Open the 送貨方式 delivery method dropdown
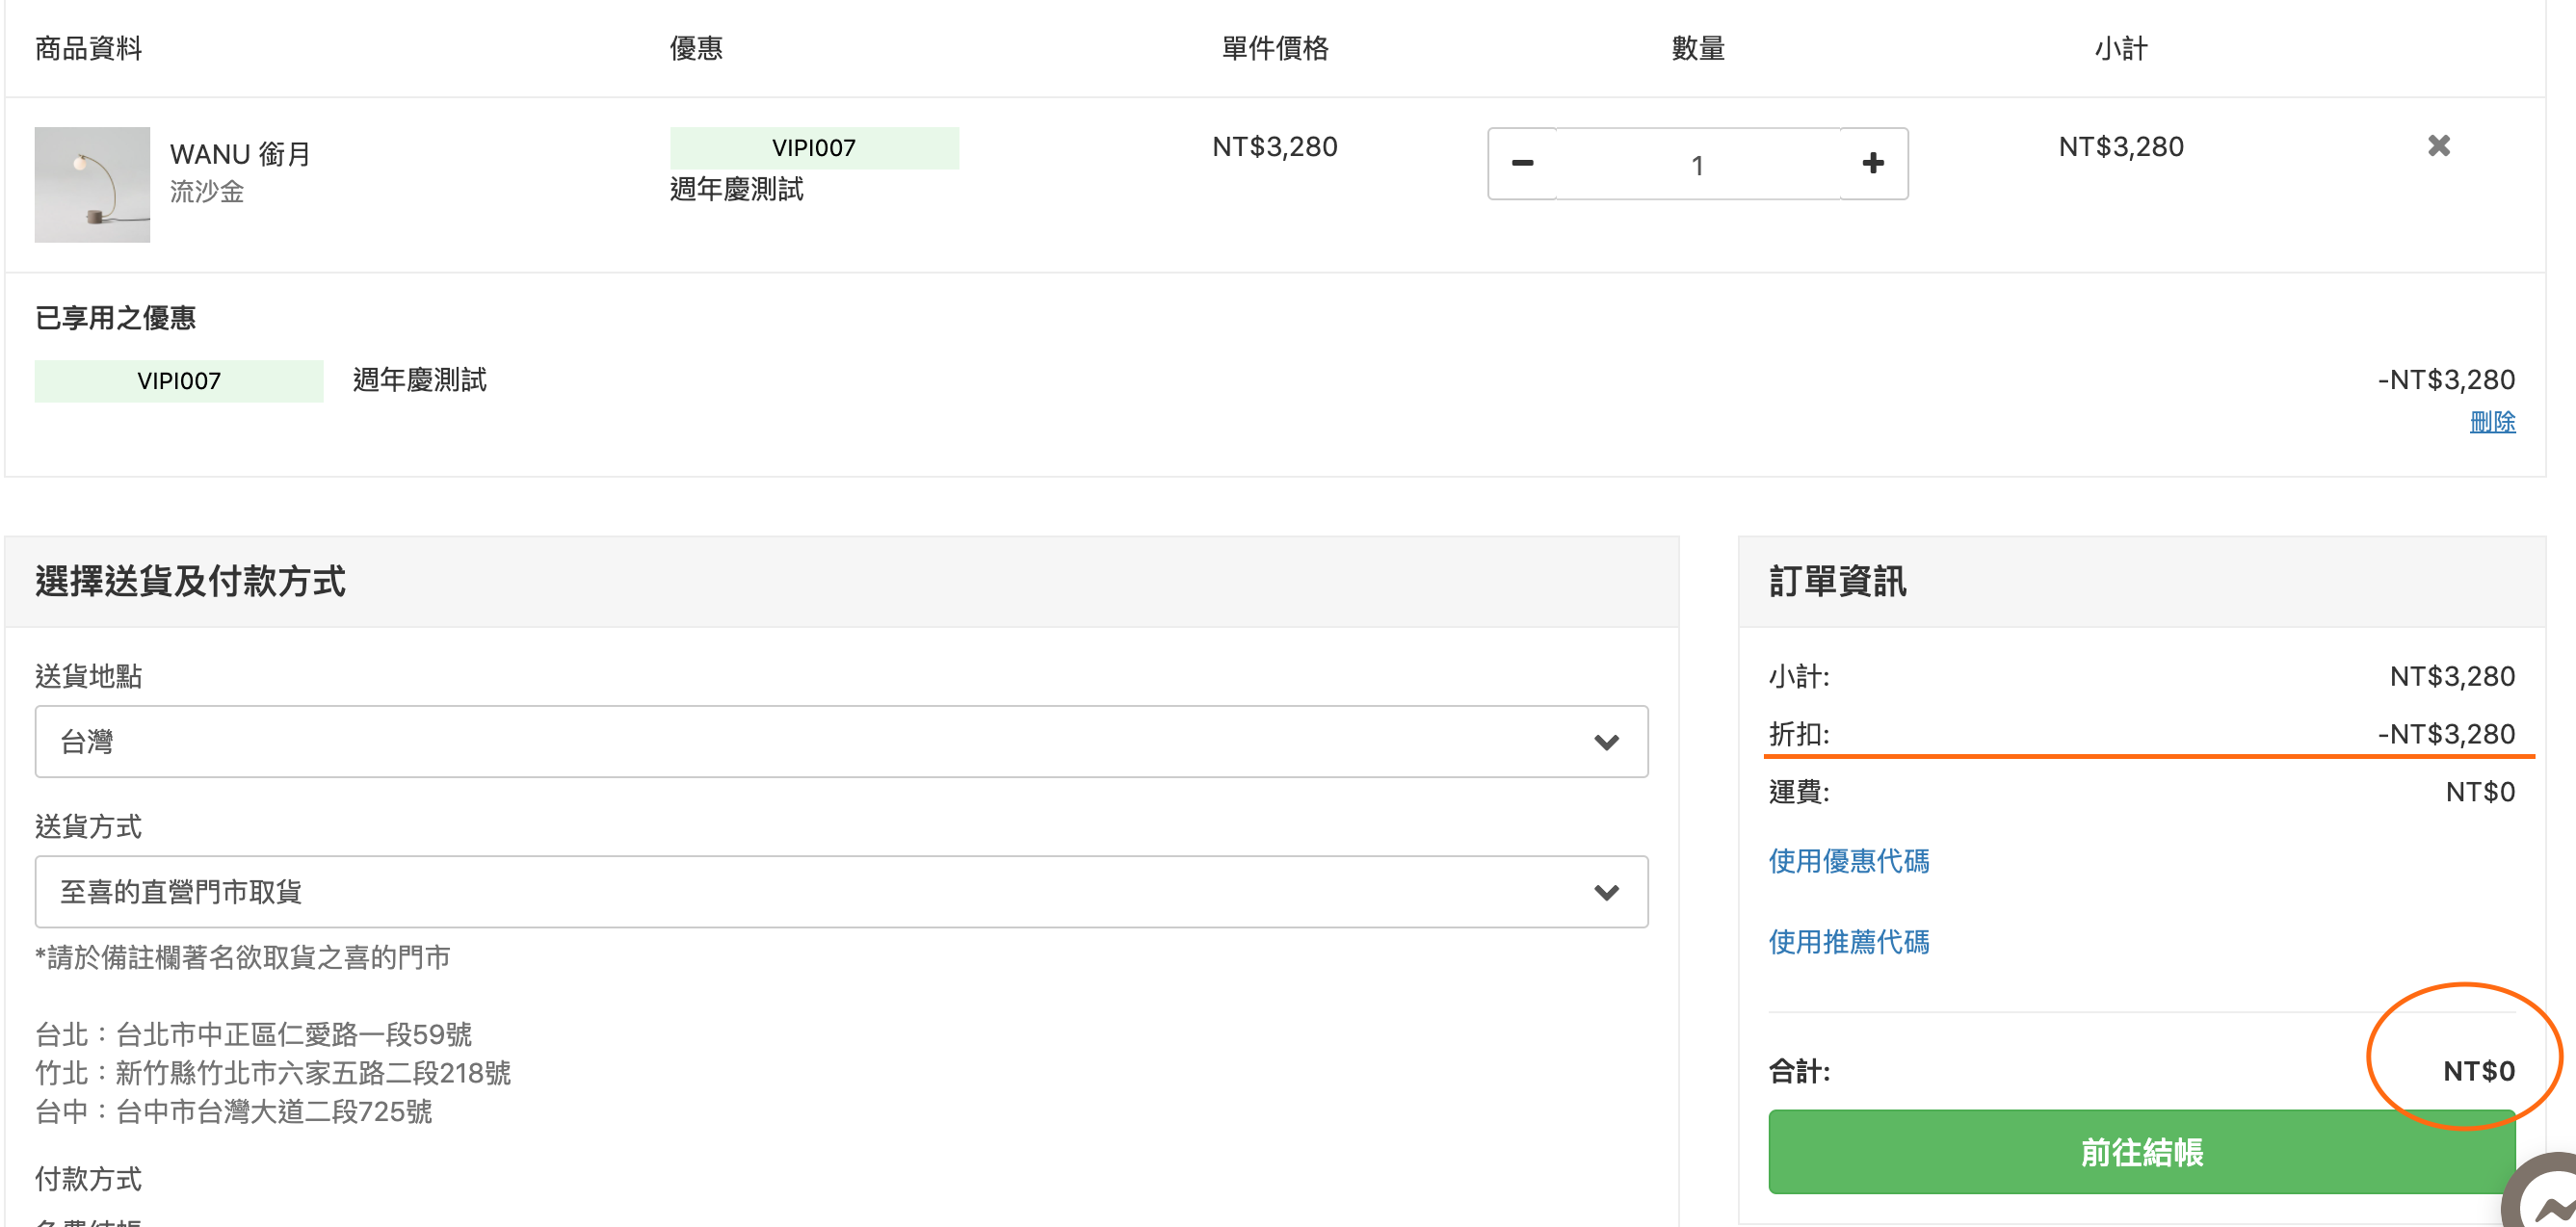This screenshot has height=1227, width=2576. coord(840,891)
